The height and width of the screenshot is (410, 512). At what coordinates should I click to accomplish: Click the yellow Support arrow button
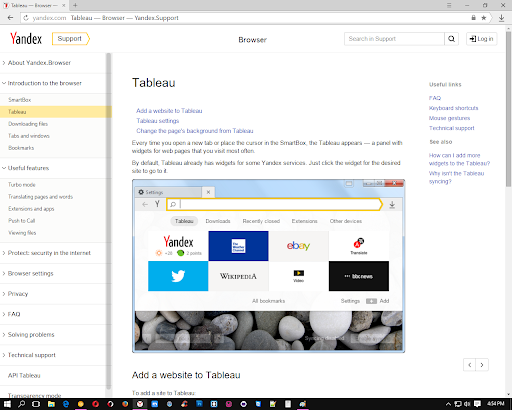71,39
